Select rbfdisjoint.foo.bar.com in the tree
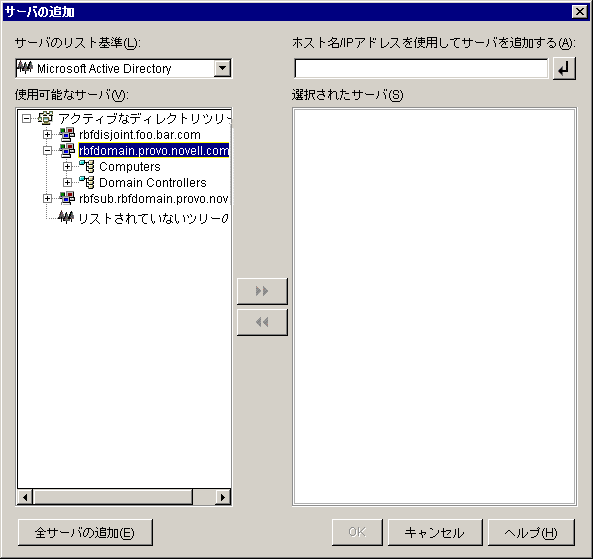This screenshot has height=559, width=593. point(140,135)
